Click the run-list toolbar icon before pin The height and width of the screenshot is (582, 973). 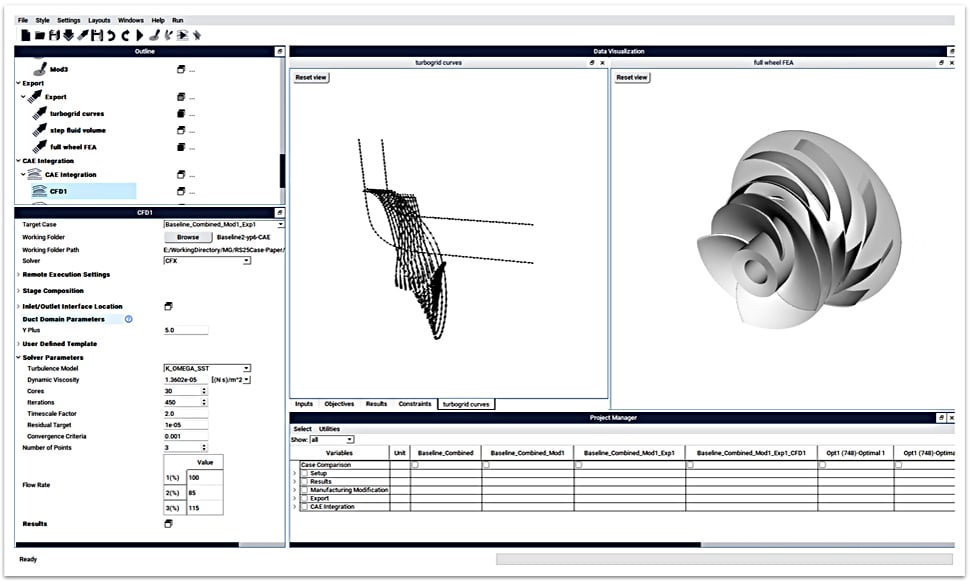point(182,35)
